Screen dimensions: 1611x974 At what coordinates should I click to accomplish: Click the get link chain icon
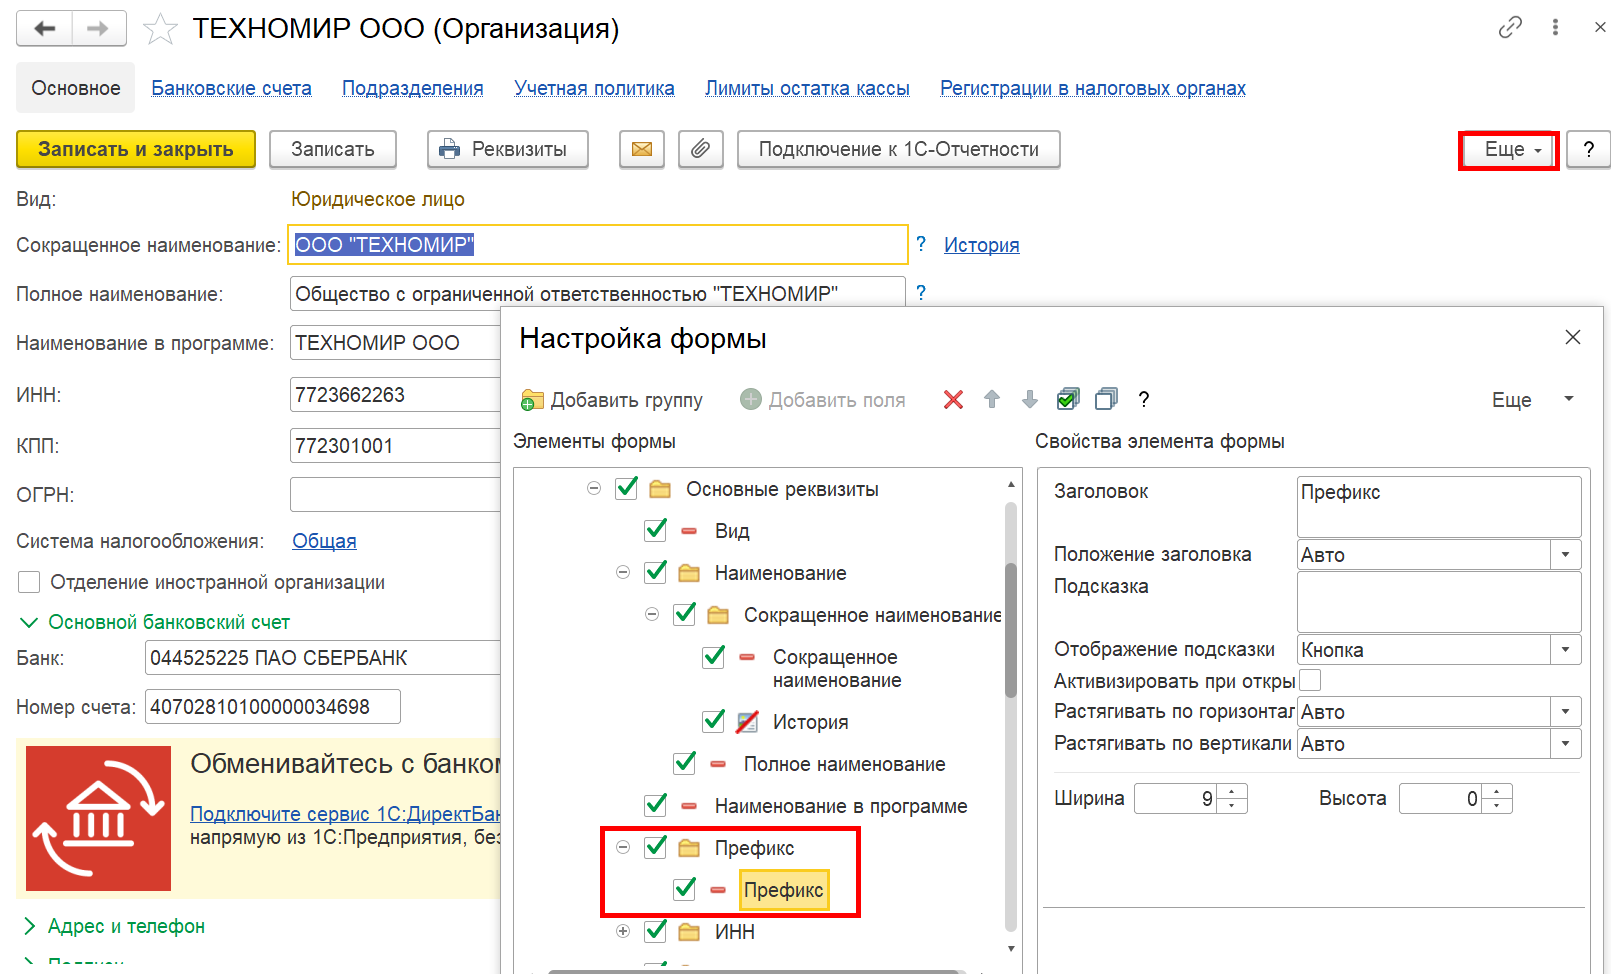coord(1510,27)
